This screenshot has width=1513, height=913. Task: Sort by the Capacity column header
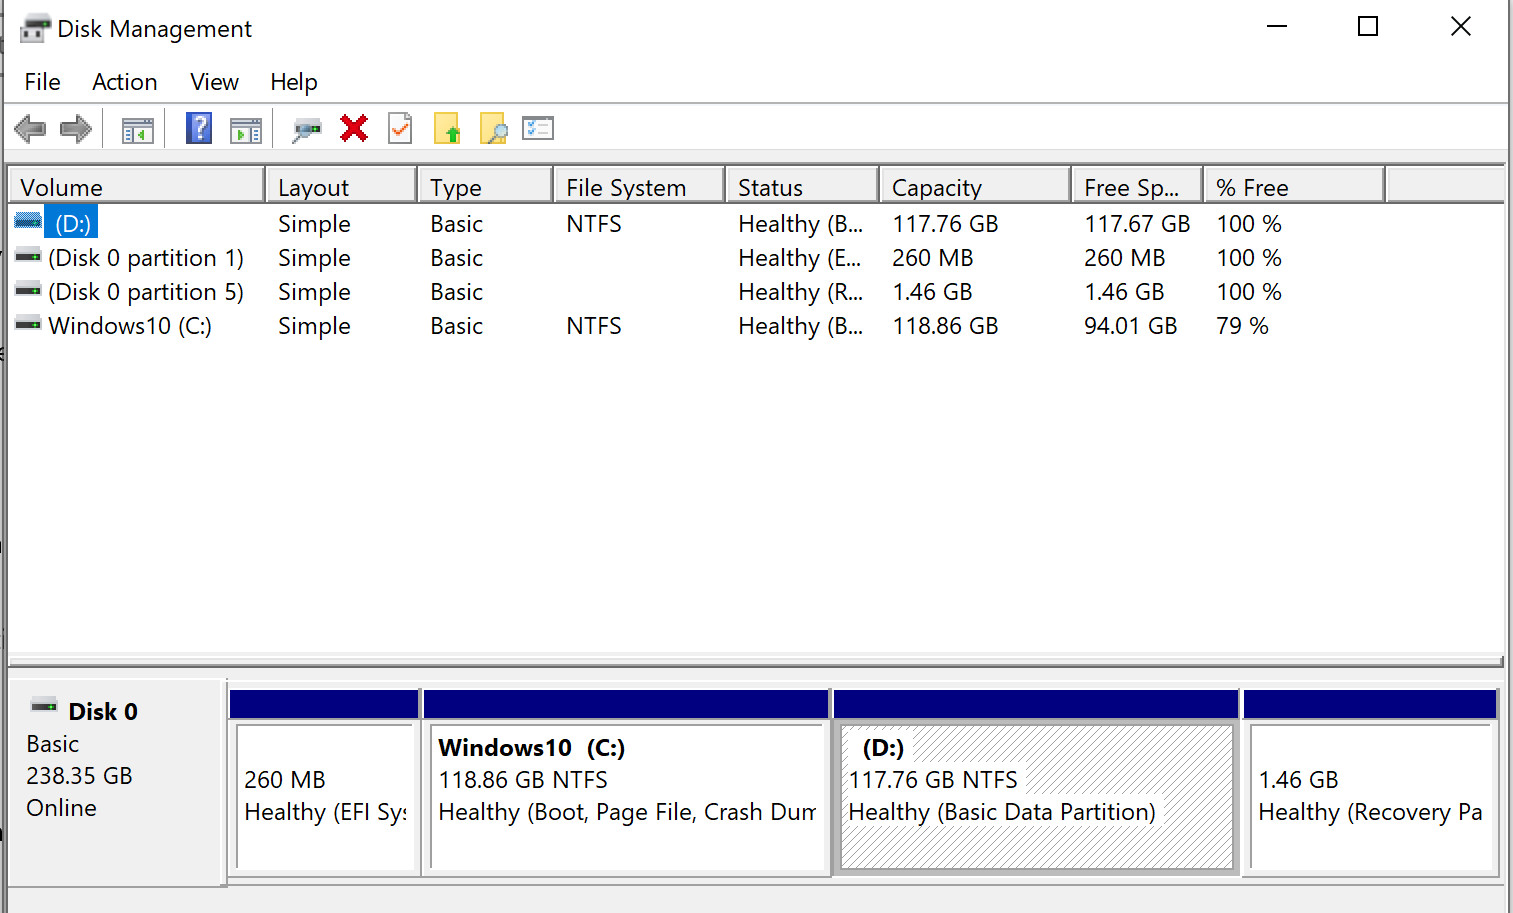pyautogui.click(x=975, y=187)
